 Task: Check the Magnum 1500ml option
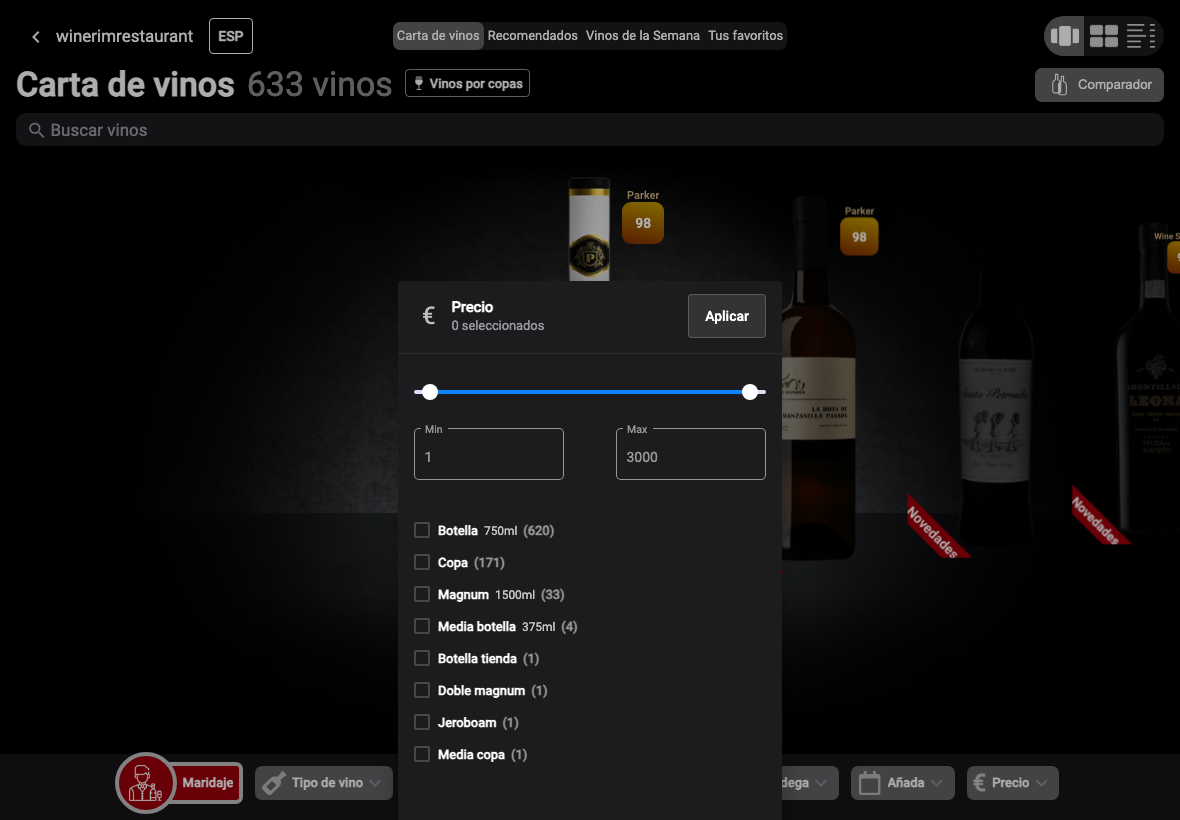point(421,594)
